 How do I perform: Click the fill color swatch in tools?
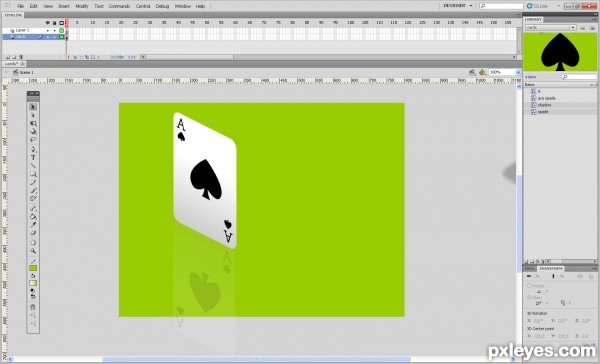pos(33,283)
